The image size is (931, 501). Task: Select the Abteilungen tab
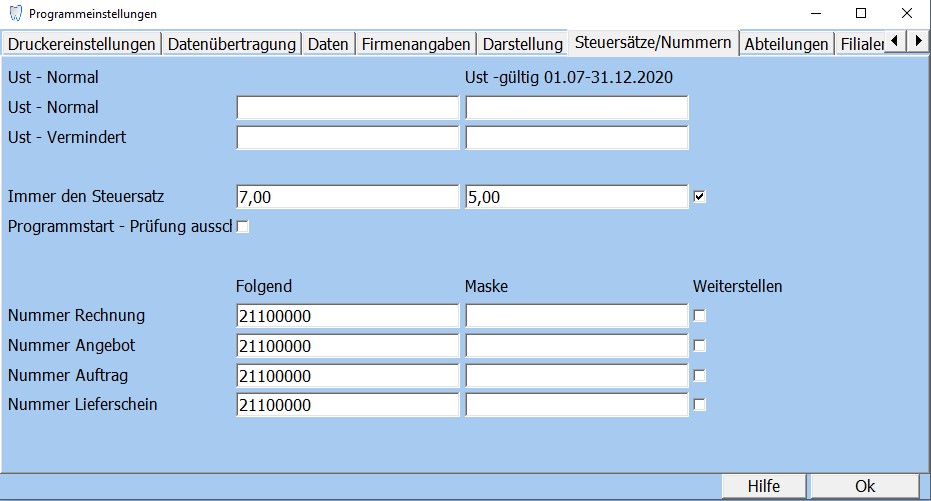(786, 44)
